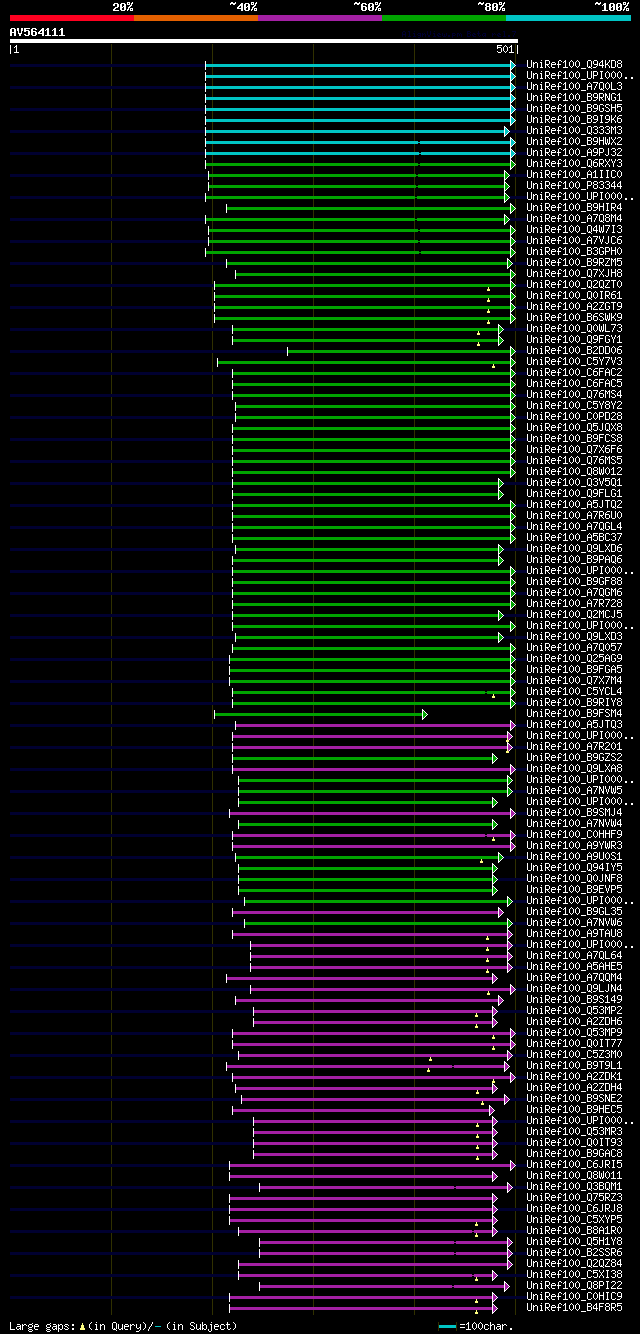Select the UniRef100_Q8W012 label
This screenshot has width=640, height=1334.
click(574, 471)
